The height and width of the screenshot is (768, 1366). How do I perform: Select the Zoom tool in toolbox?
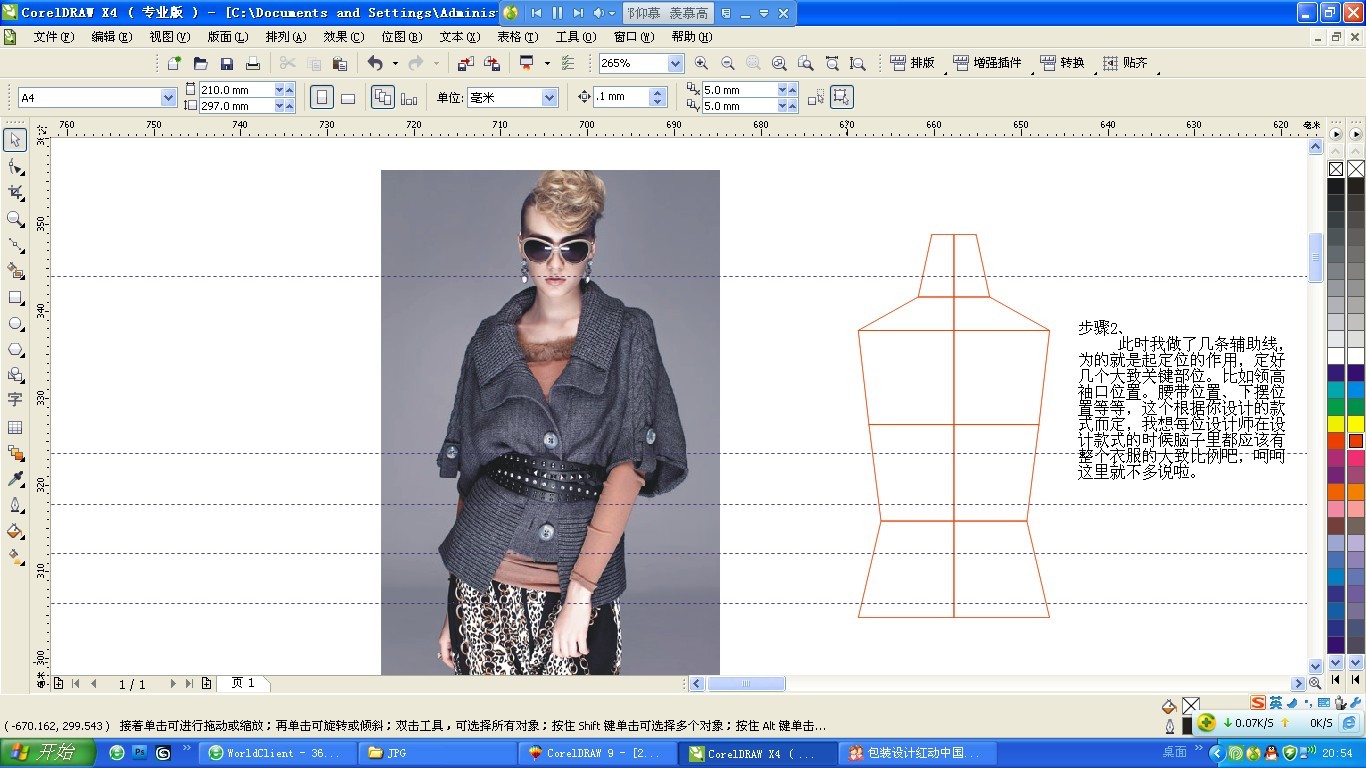click(15, 218)
